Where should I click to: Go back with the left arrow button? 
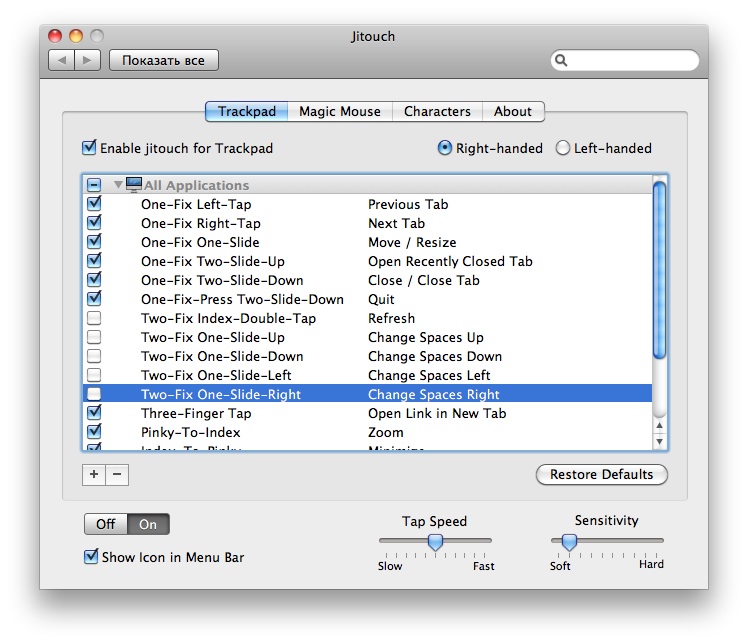pyautogui.click(x=62, y=60)
